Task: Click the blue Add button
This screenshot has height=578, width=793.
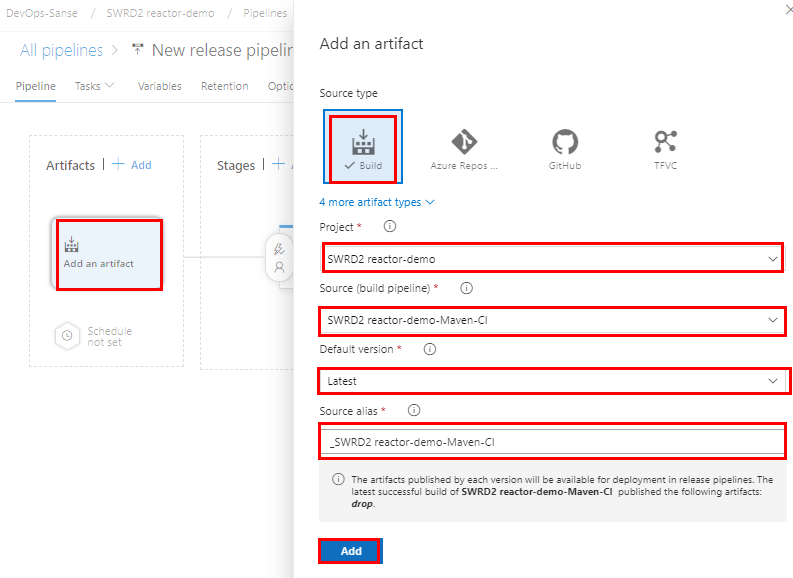Action: [351, 551]
